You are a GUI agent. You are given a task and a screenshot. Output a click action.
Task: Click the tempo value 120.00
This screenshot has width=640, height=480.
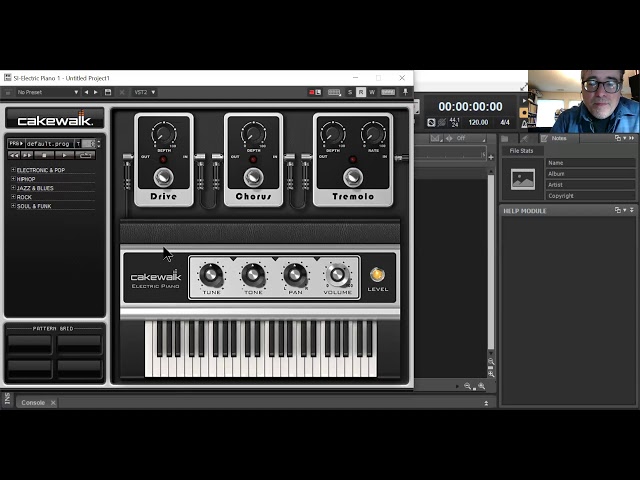click(478, 122)
